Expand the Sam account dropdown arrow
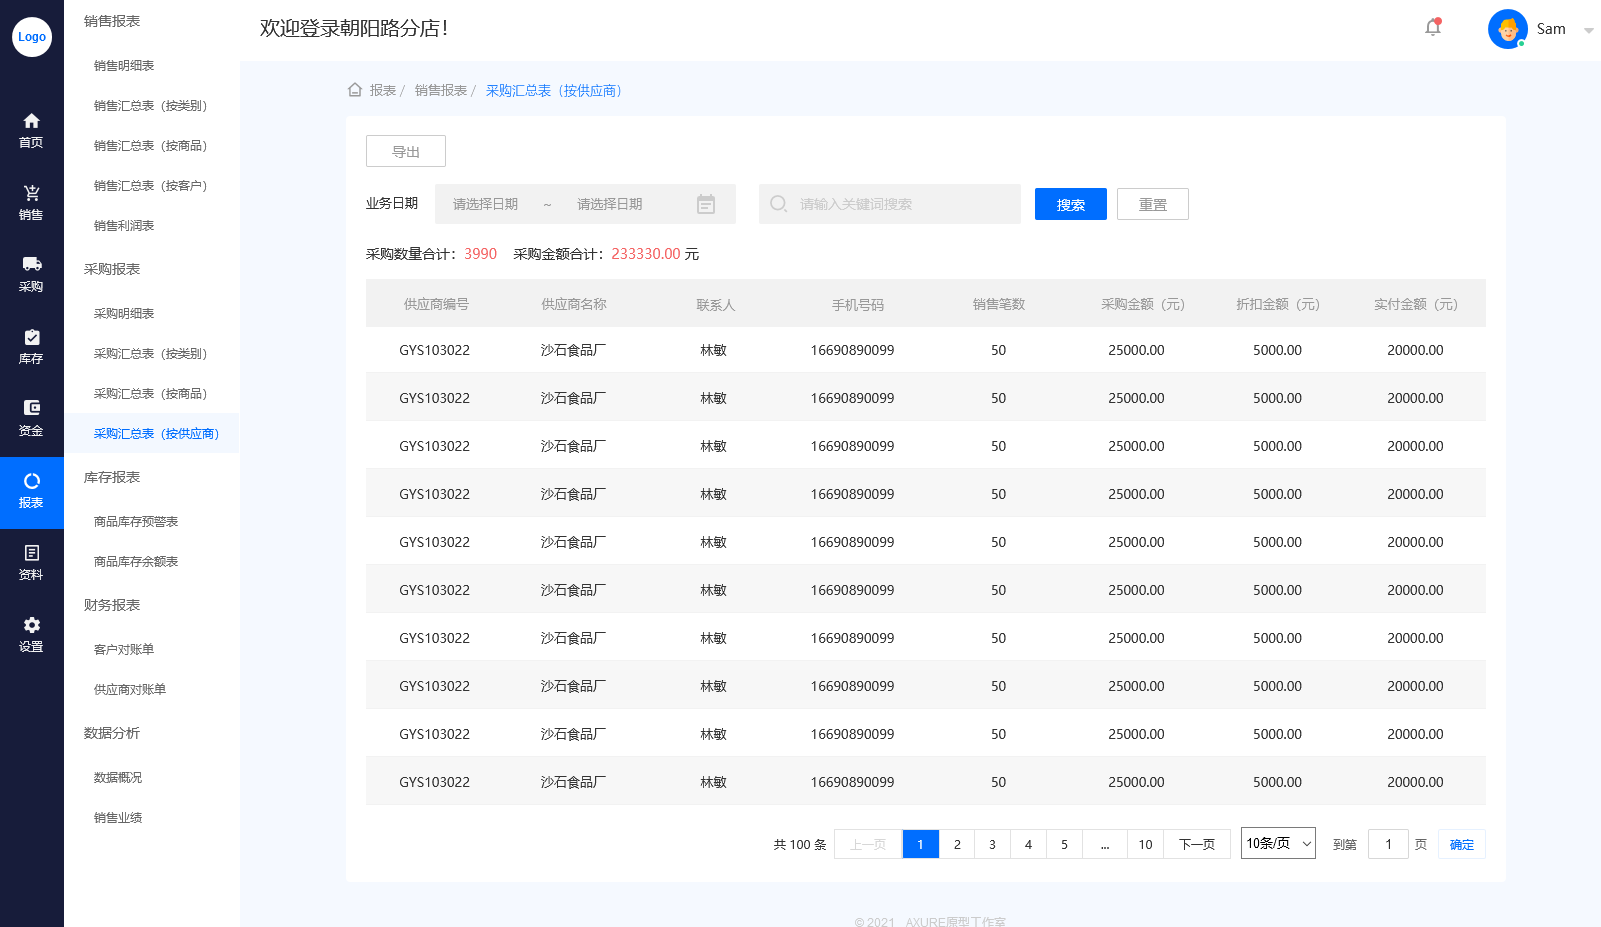Viewport: 1601px width, 927px height. pyautogui.click(x=1588, y=30)
